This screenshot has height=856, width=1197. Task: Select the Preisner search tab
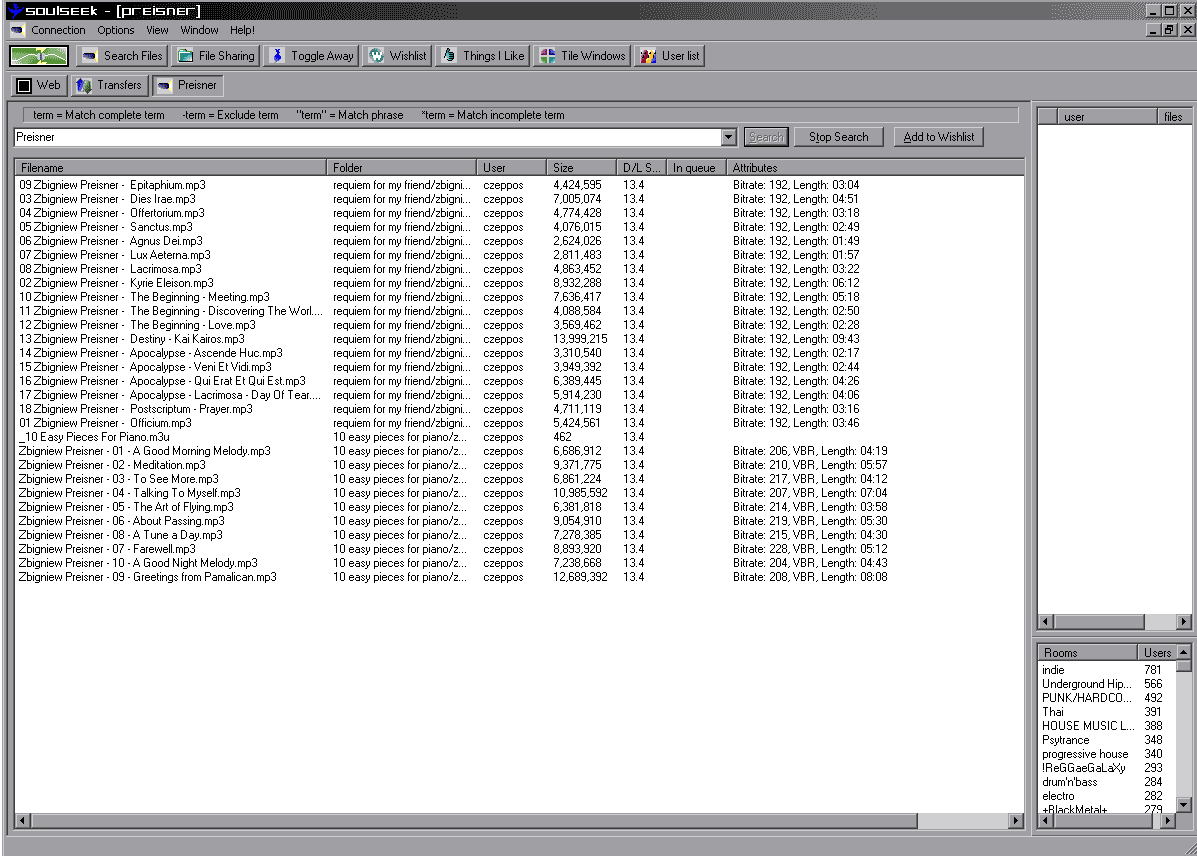coord(187,85)
